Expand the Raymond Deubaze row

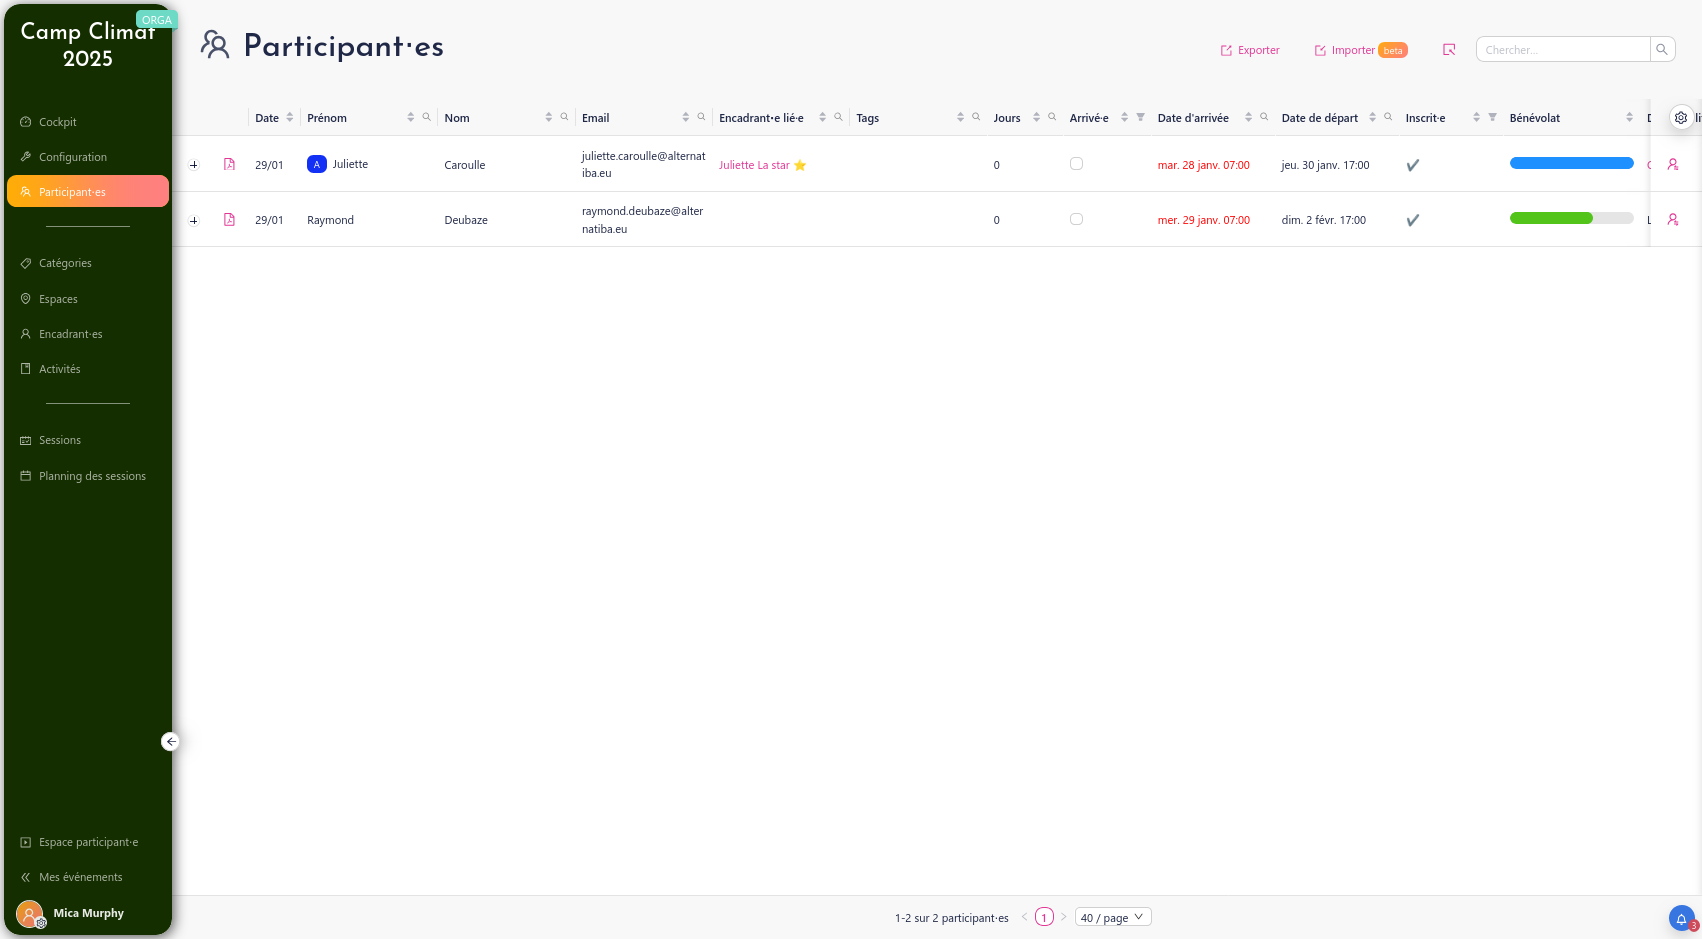coord(194,220)
